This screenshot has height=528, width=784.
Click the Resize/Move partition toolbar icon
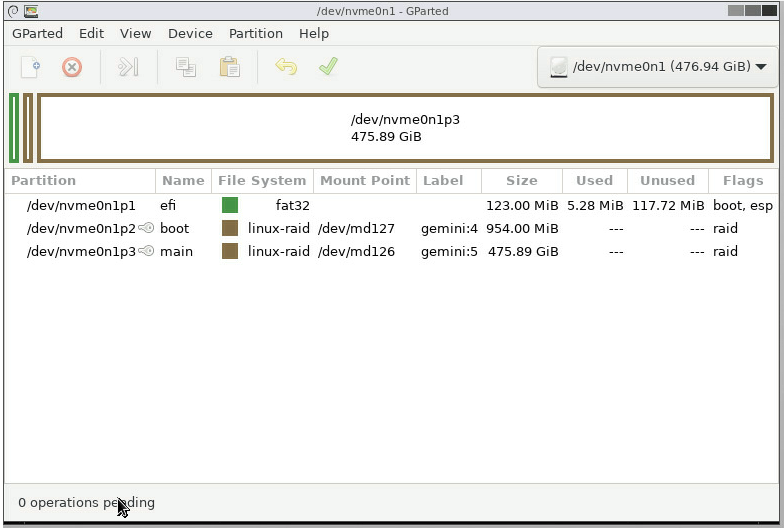pos(128,67)
